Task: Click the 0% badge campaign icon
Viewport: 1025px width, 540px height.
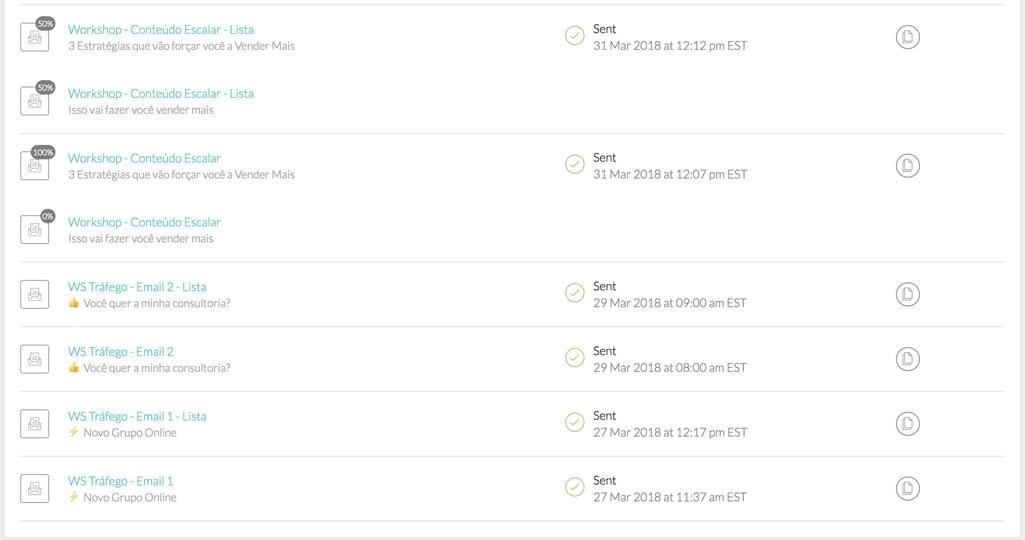Action: pyautogui.click(x=35, y=230)
